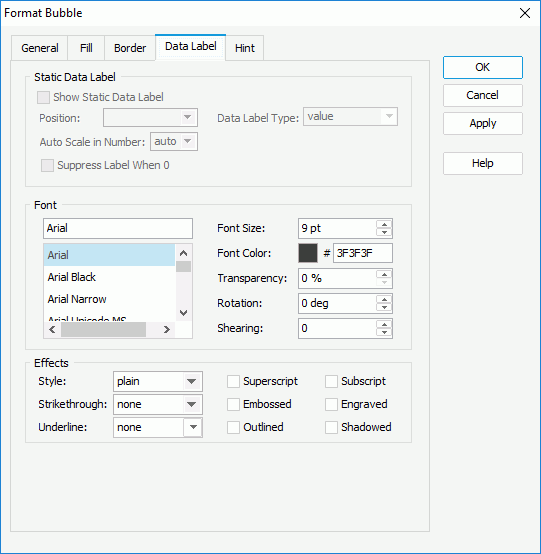Image resolution: width=541 pixels, height=554 pixels.
Task: Open the Fill tab
Action: point(86,48)
